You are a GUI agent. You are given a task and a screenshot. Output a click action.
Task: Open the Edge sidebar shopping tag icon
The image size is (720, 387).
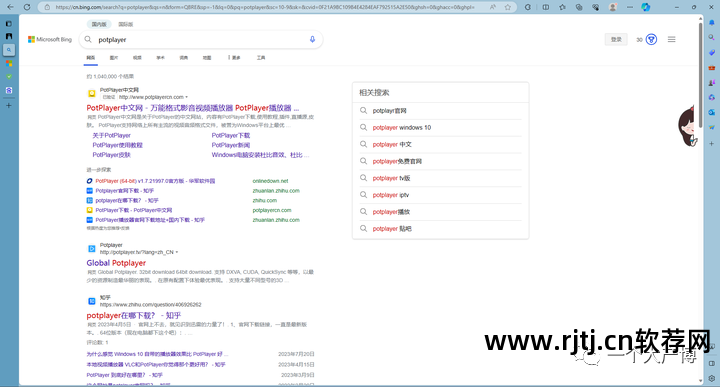click(x=712, y=52)
